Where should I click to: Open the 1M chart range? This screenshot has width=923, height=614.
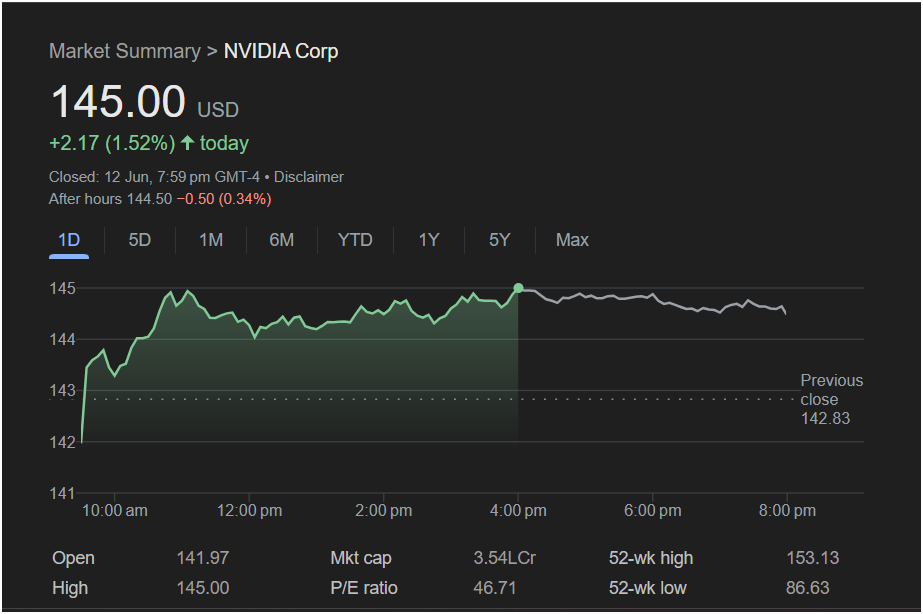211,240
